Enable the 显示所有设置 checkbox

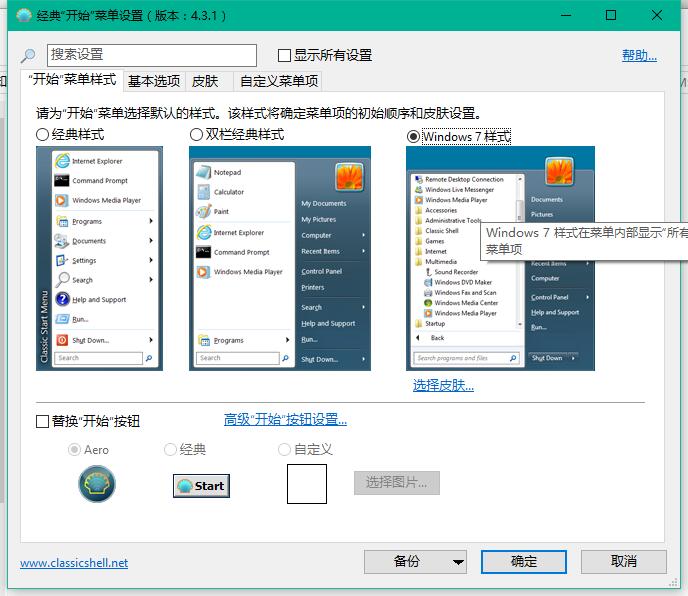[285, 56]
